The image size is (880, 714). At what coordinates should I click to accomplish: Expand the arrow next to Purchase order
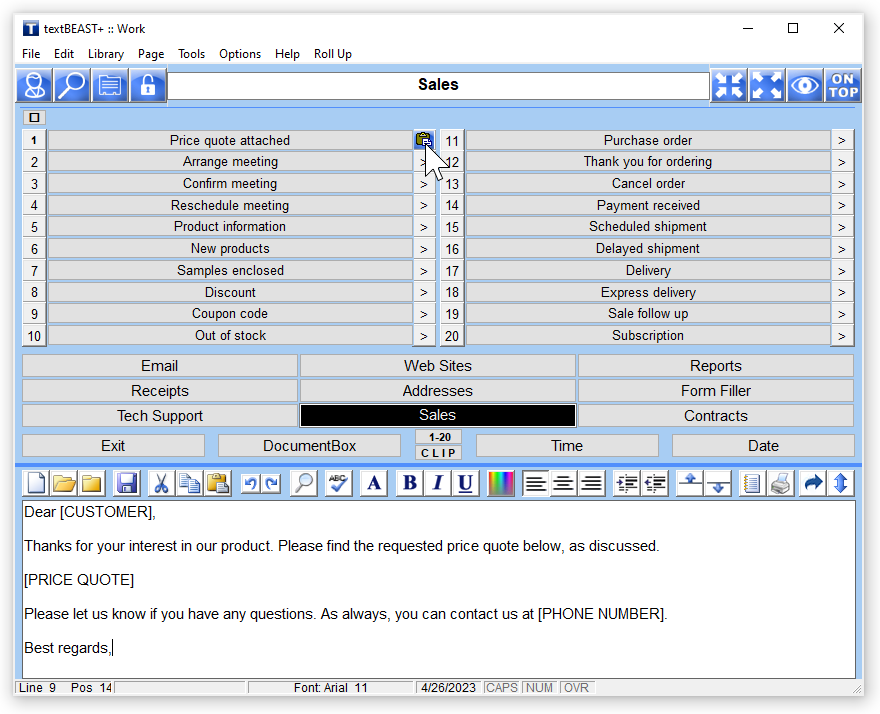click(x=842, y=140)
